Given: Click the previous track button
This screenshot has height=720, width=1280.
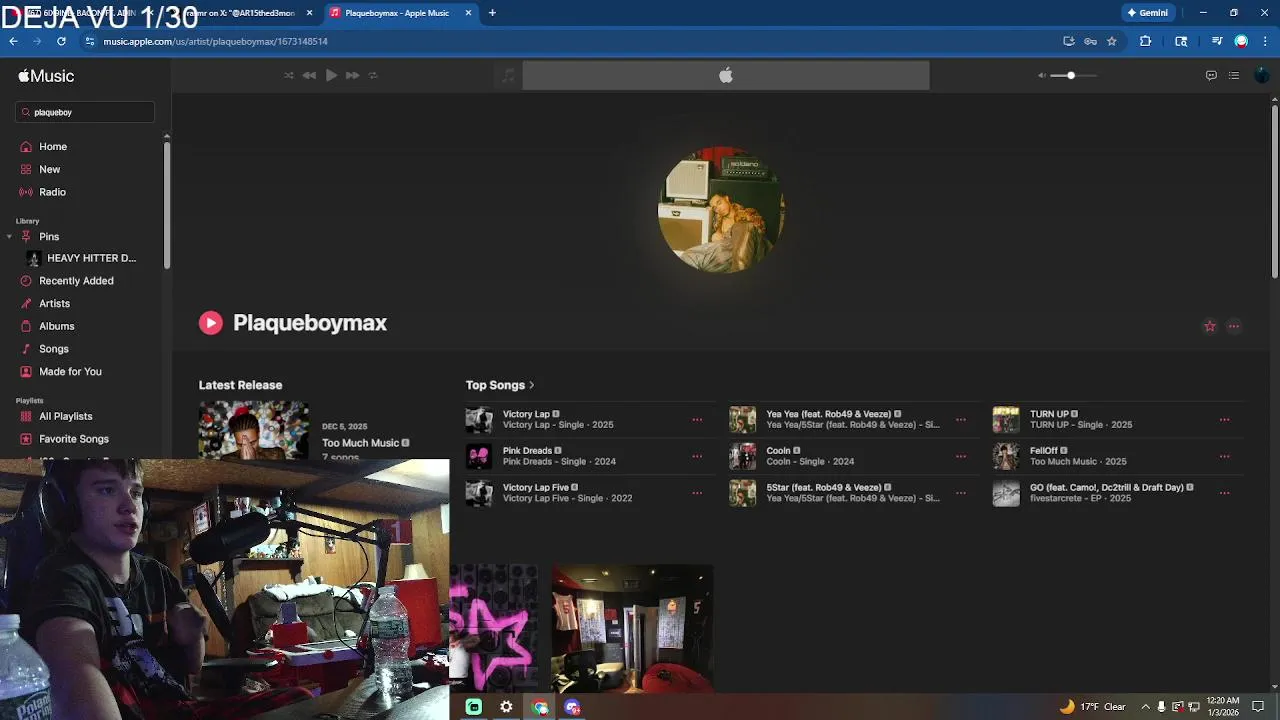Looking at the screenshot, I should coord(310,75).
